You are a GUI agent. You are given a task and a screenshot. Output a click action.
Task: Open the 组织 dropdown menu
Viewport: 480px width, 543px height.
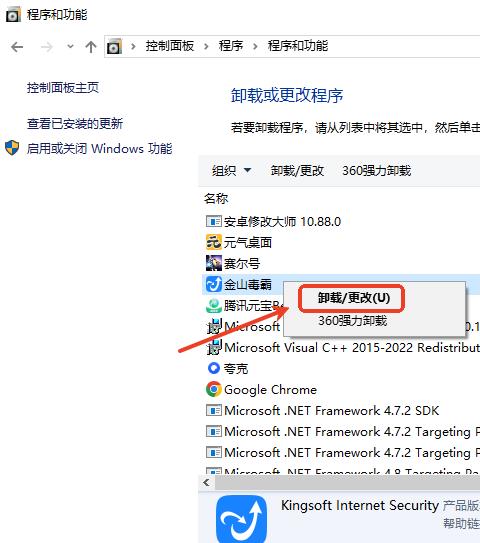(x=231, y=170)
